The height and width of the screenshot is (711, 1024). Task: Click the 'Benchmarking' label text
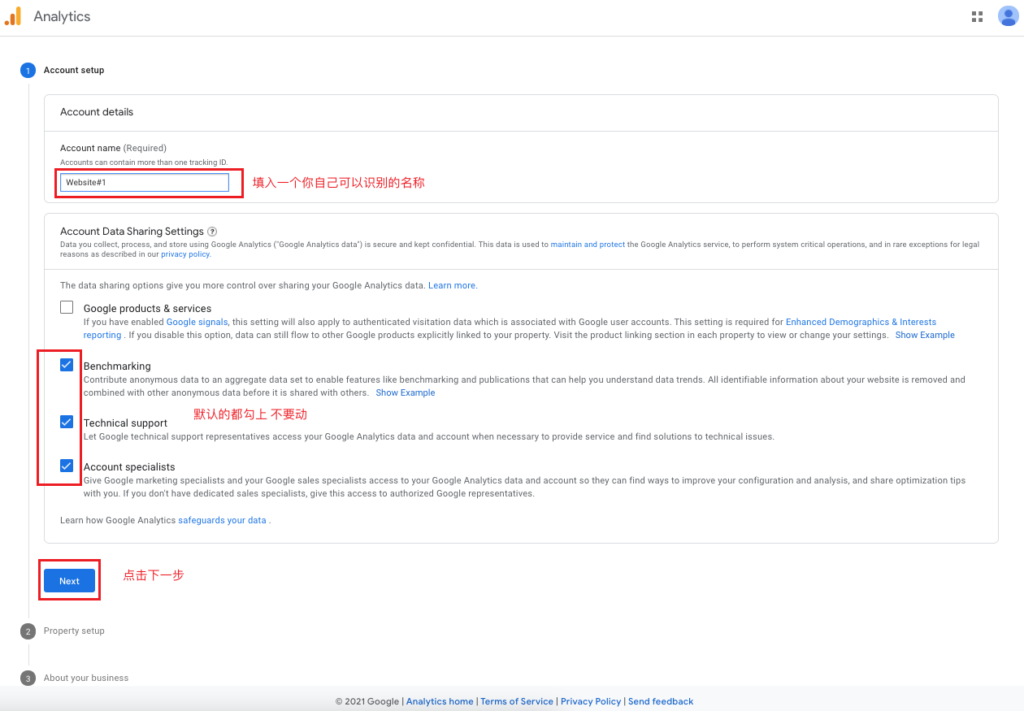pyautogui.click(x=117, y=366)
